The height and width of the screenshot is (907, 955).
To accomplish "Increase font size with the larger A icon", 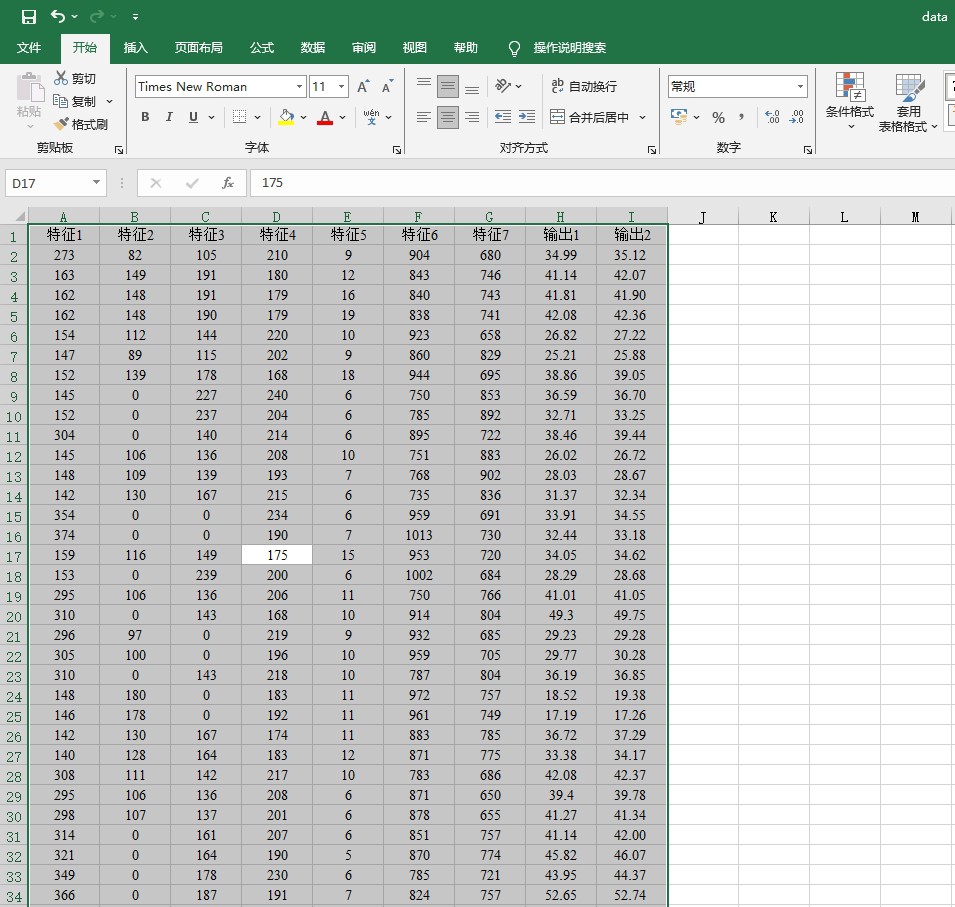I will tap(363, 86).
